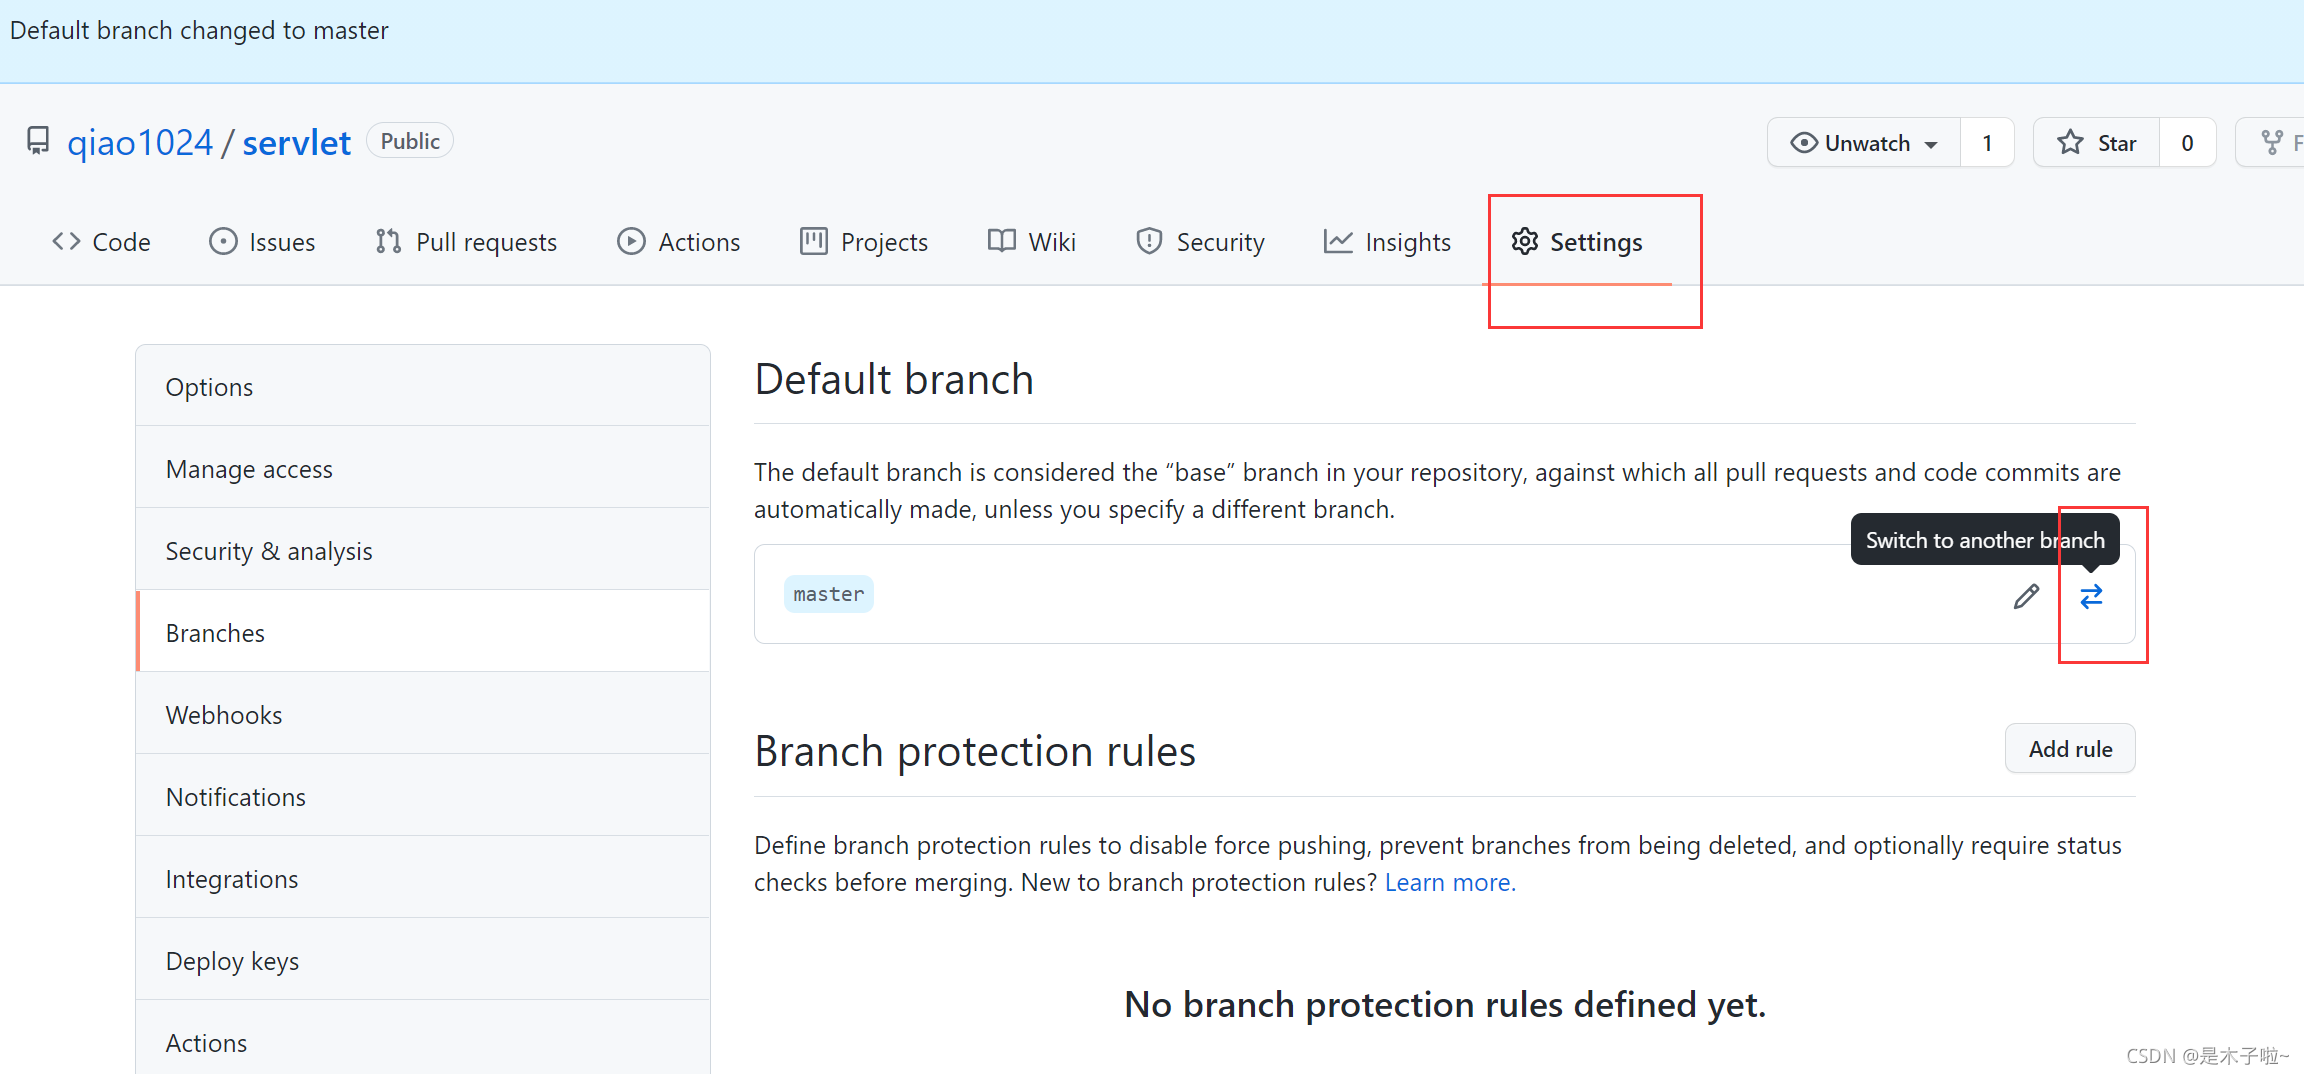This screenshot has height=1074, width=2304.
Task: Click the Learn more link
Action: (1450, 882)
